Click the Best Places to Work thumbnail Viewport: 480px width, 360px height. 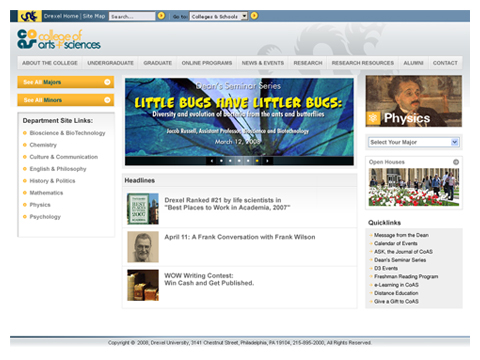point(143,209)
